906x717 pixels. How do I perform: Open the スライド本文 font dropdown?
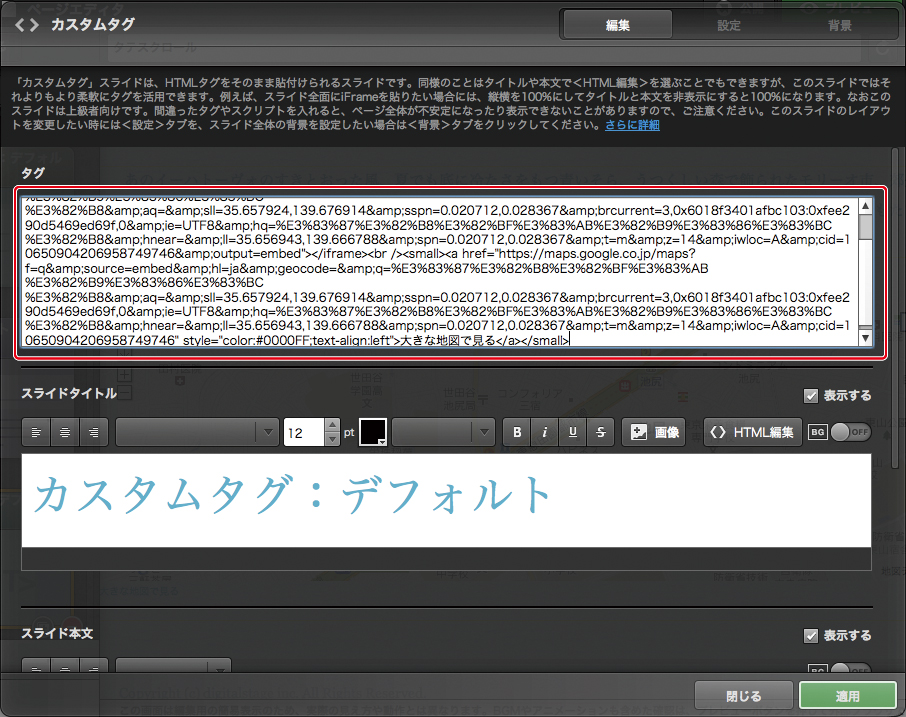click(x=173, y=666)
